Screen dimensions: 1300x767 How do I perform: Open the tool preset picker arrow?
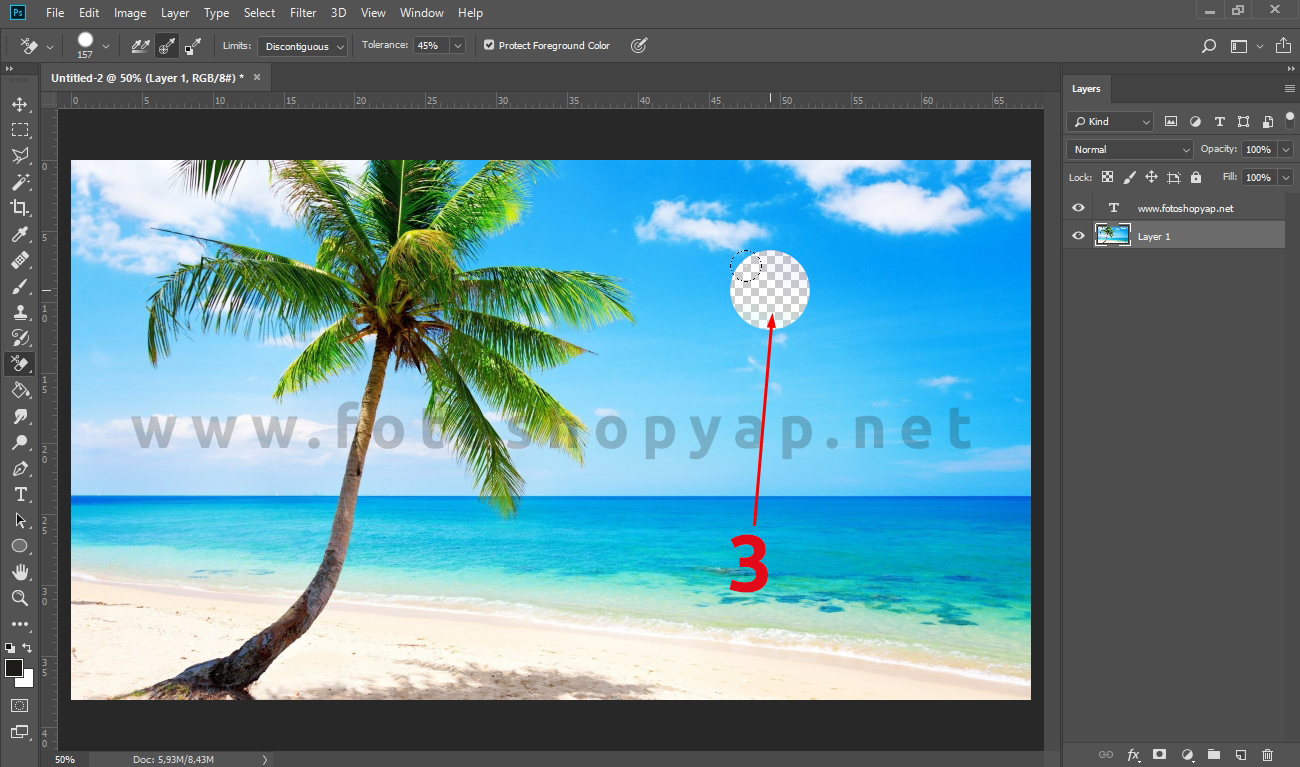click(50, 46)
